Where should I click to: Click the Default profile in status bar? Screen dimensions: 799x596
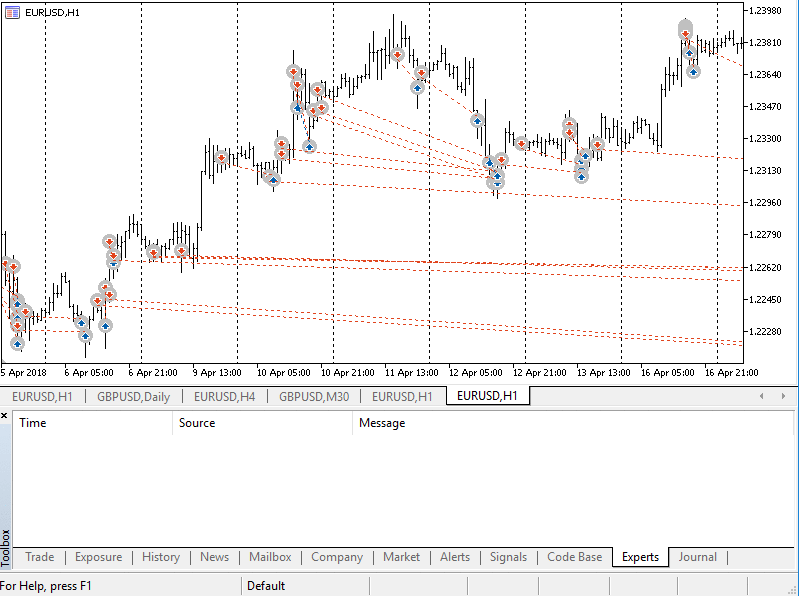click(x=266, y=586)
